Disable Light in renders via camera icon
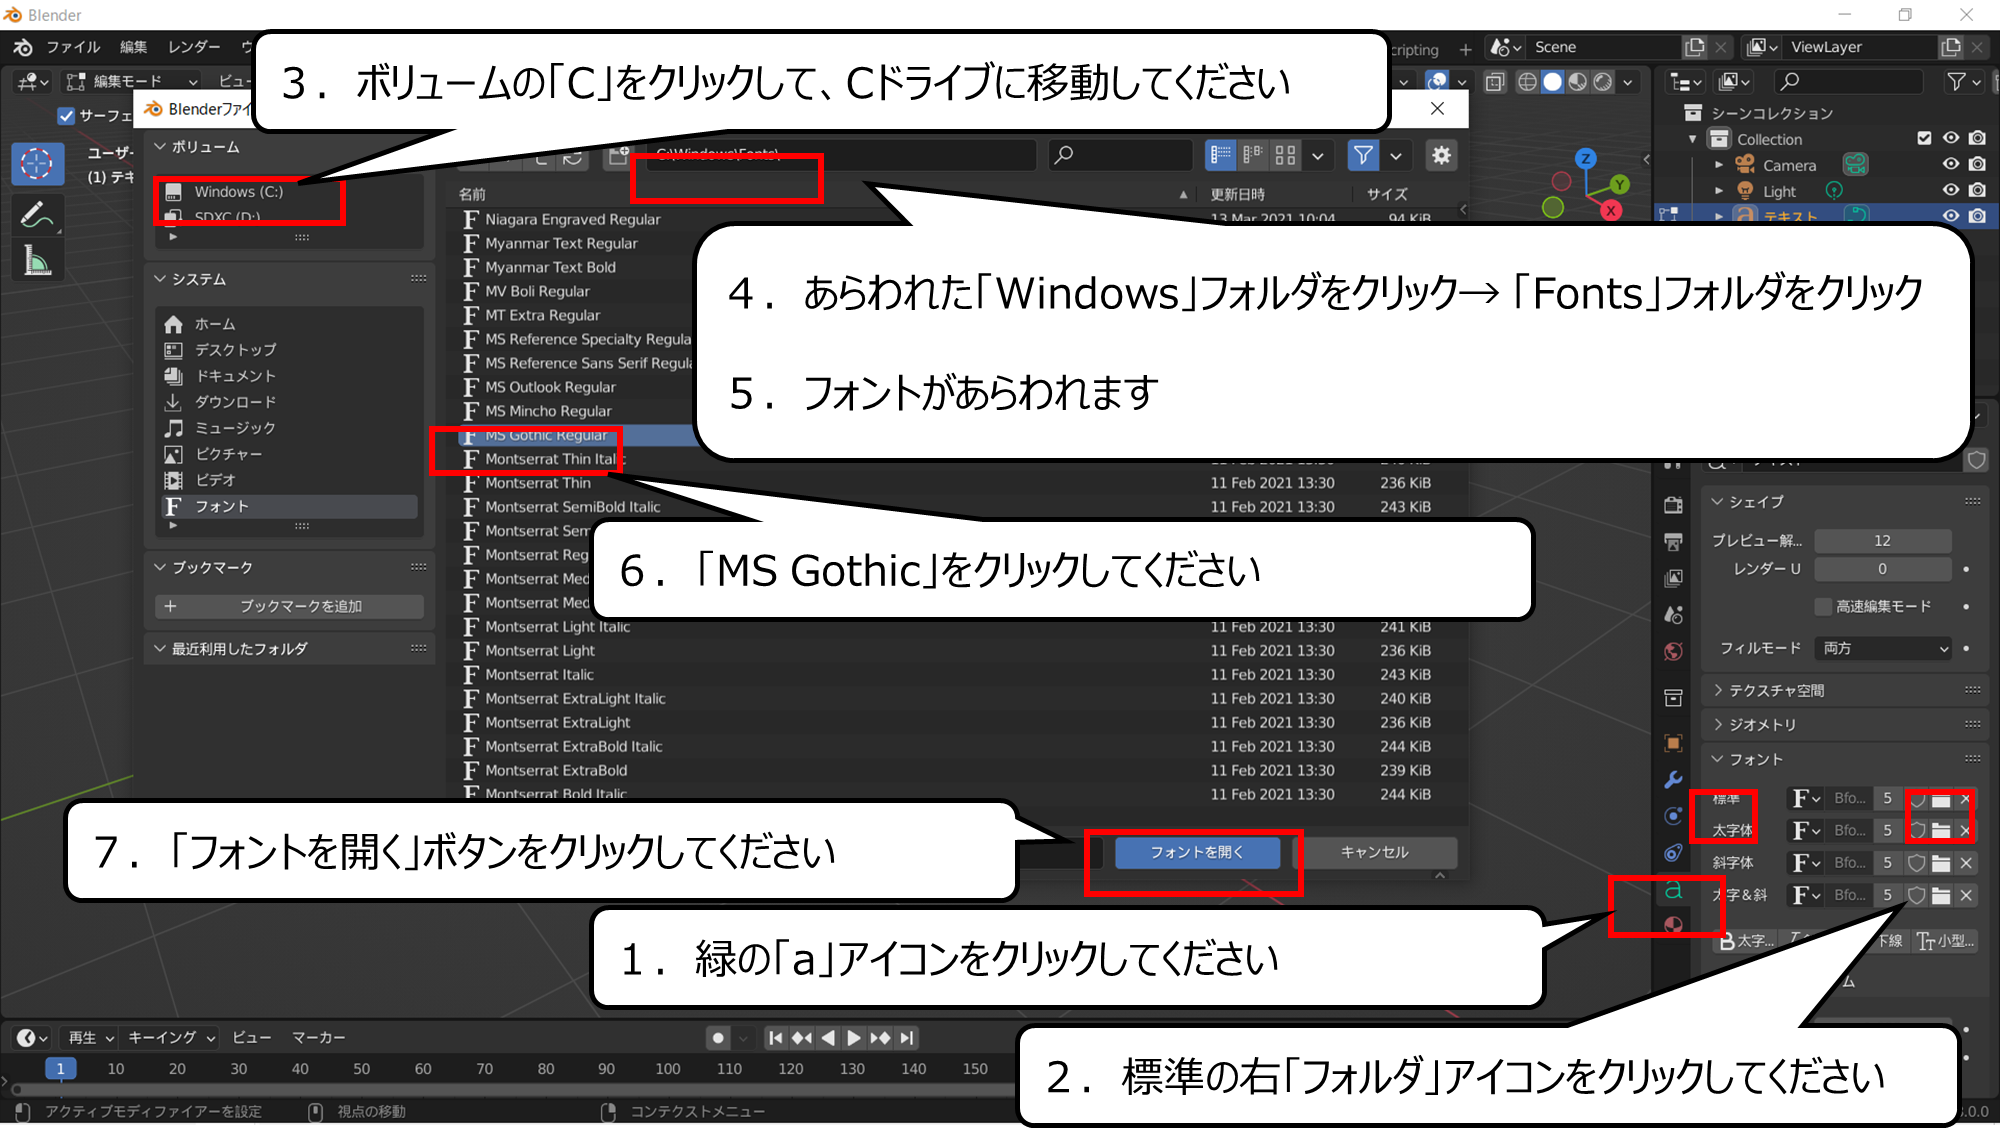This screenshot has height=1128, width=2000. tap(1977, 190)
